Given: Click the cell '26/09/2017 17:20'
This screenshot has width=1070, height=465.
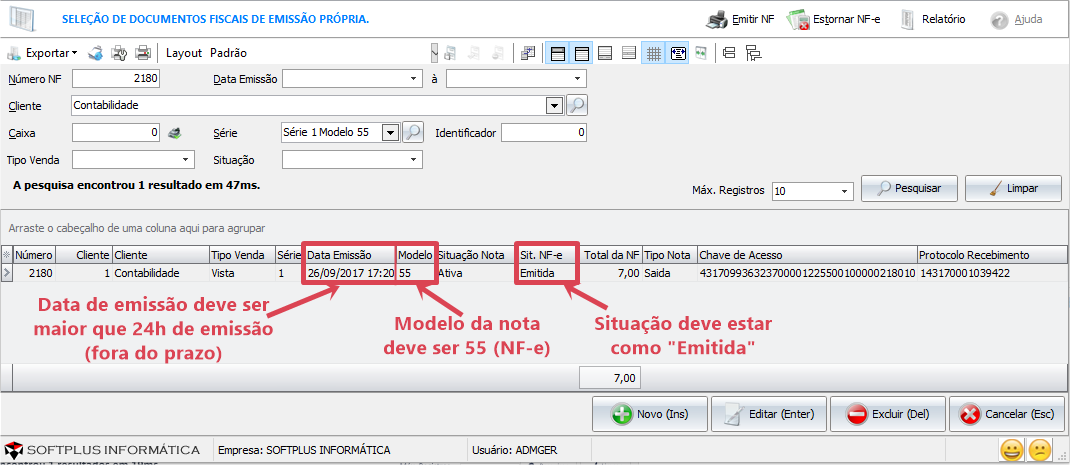Looking at the screenshot, I should point(350,273).
